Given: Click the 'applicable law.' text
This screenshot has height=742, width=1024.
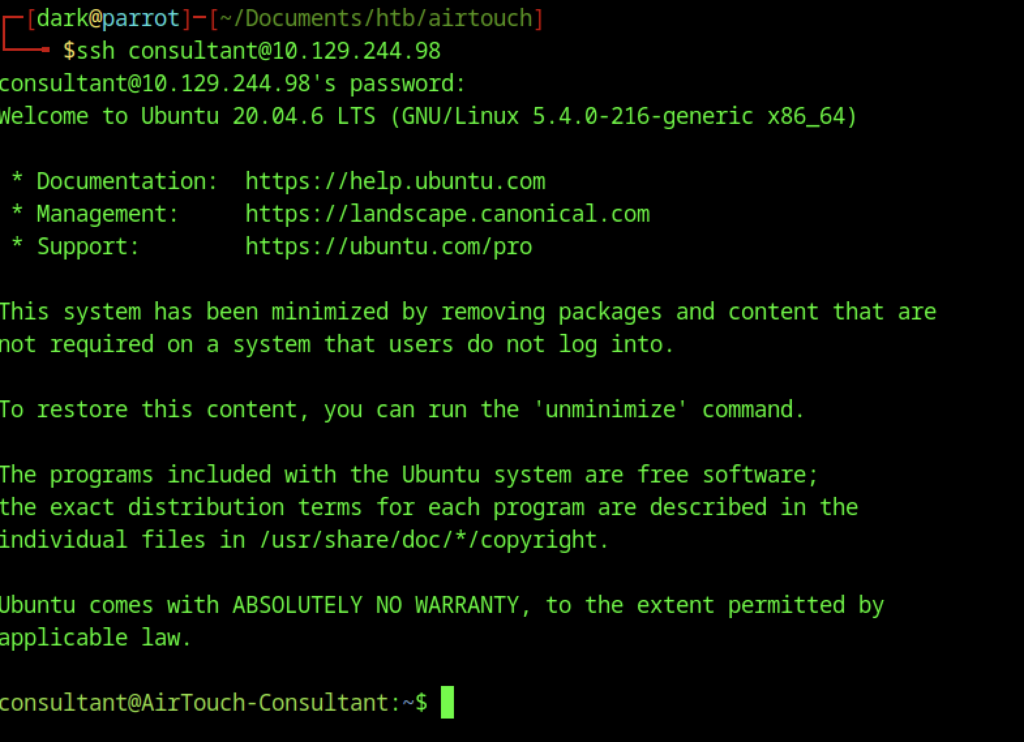Looking at the screenshot, I should (95, 638).
